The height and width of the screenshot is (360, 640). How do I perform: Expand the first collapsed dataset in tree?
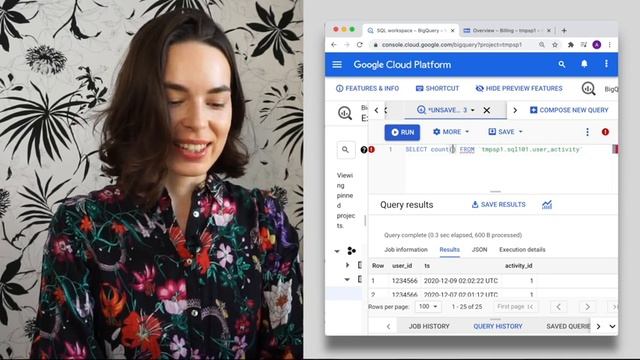pyautogui.click(x=347, y=265)
